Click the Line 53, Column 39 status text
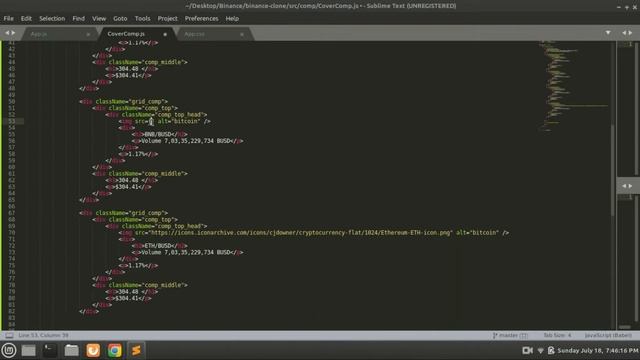This screenshot has height=360, width=640. click(43, 335)
